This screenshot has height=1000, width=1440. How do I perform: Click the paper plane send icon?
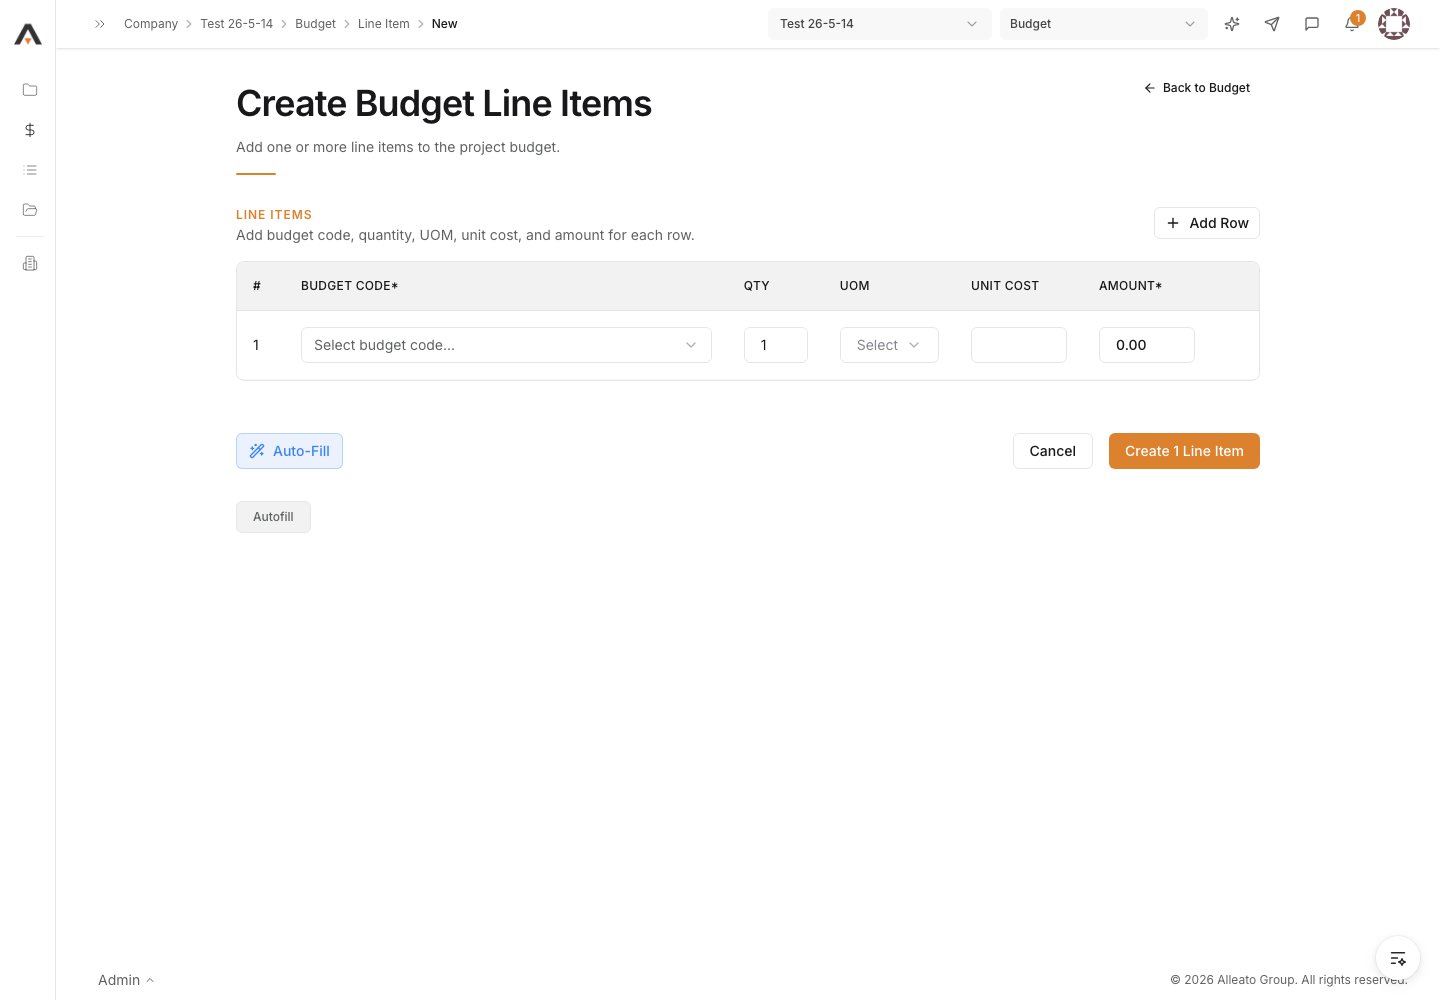[x=1272, y=24]
